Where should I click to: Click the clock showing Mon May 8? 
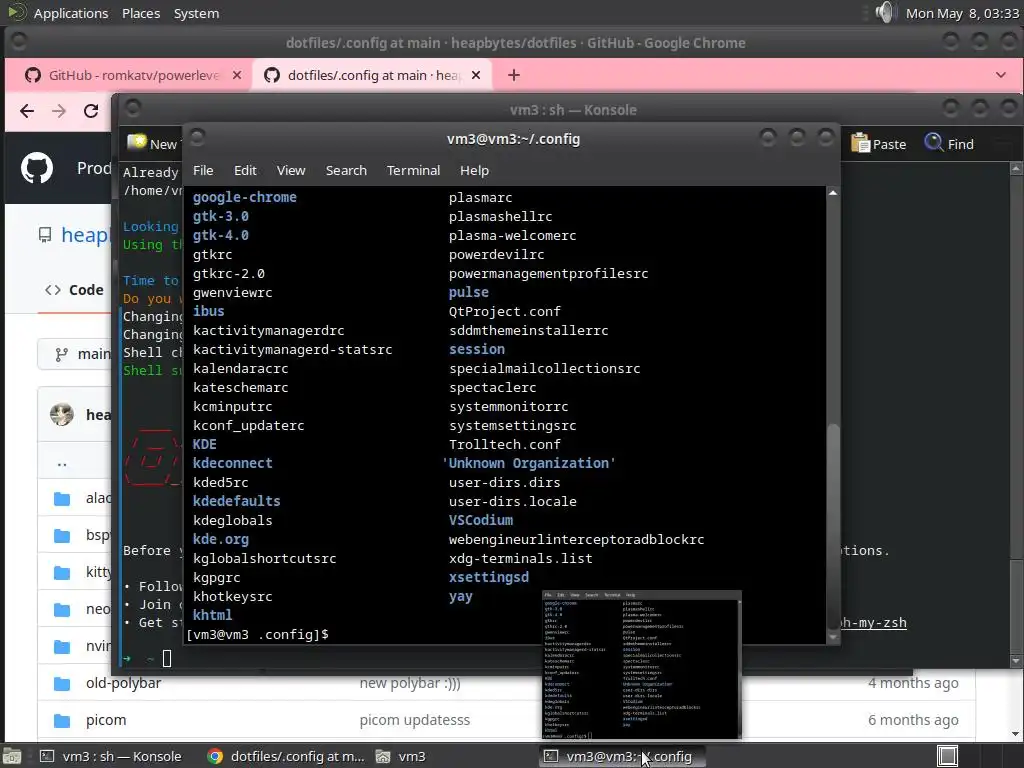[x=962, y=13]
